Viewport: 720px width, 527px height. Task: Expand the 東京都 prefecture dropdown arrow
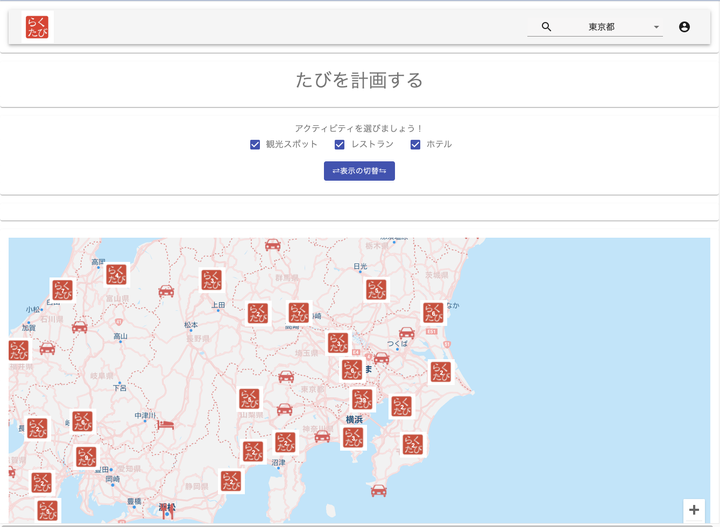pos(656,27)
